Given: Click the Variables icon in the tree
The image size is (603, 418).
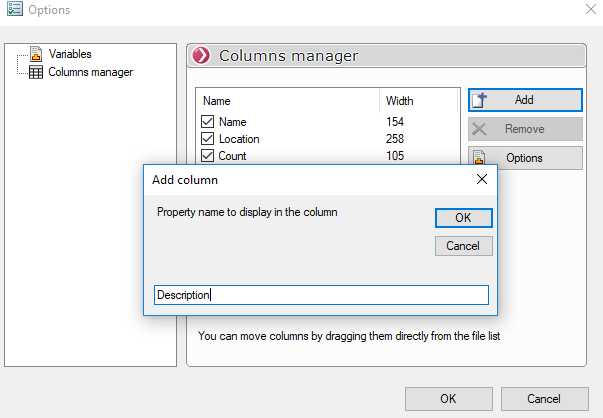Looking at the screenshot, I should click(36, 54).
